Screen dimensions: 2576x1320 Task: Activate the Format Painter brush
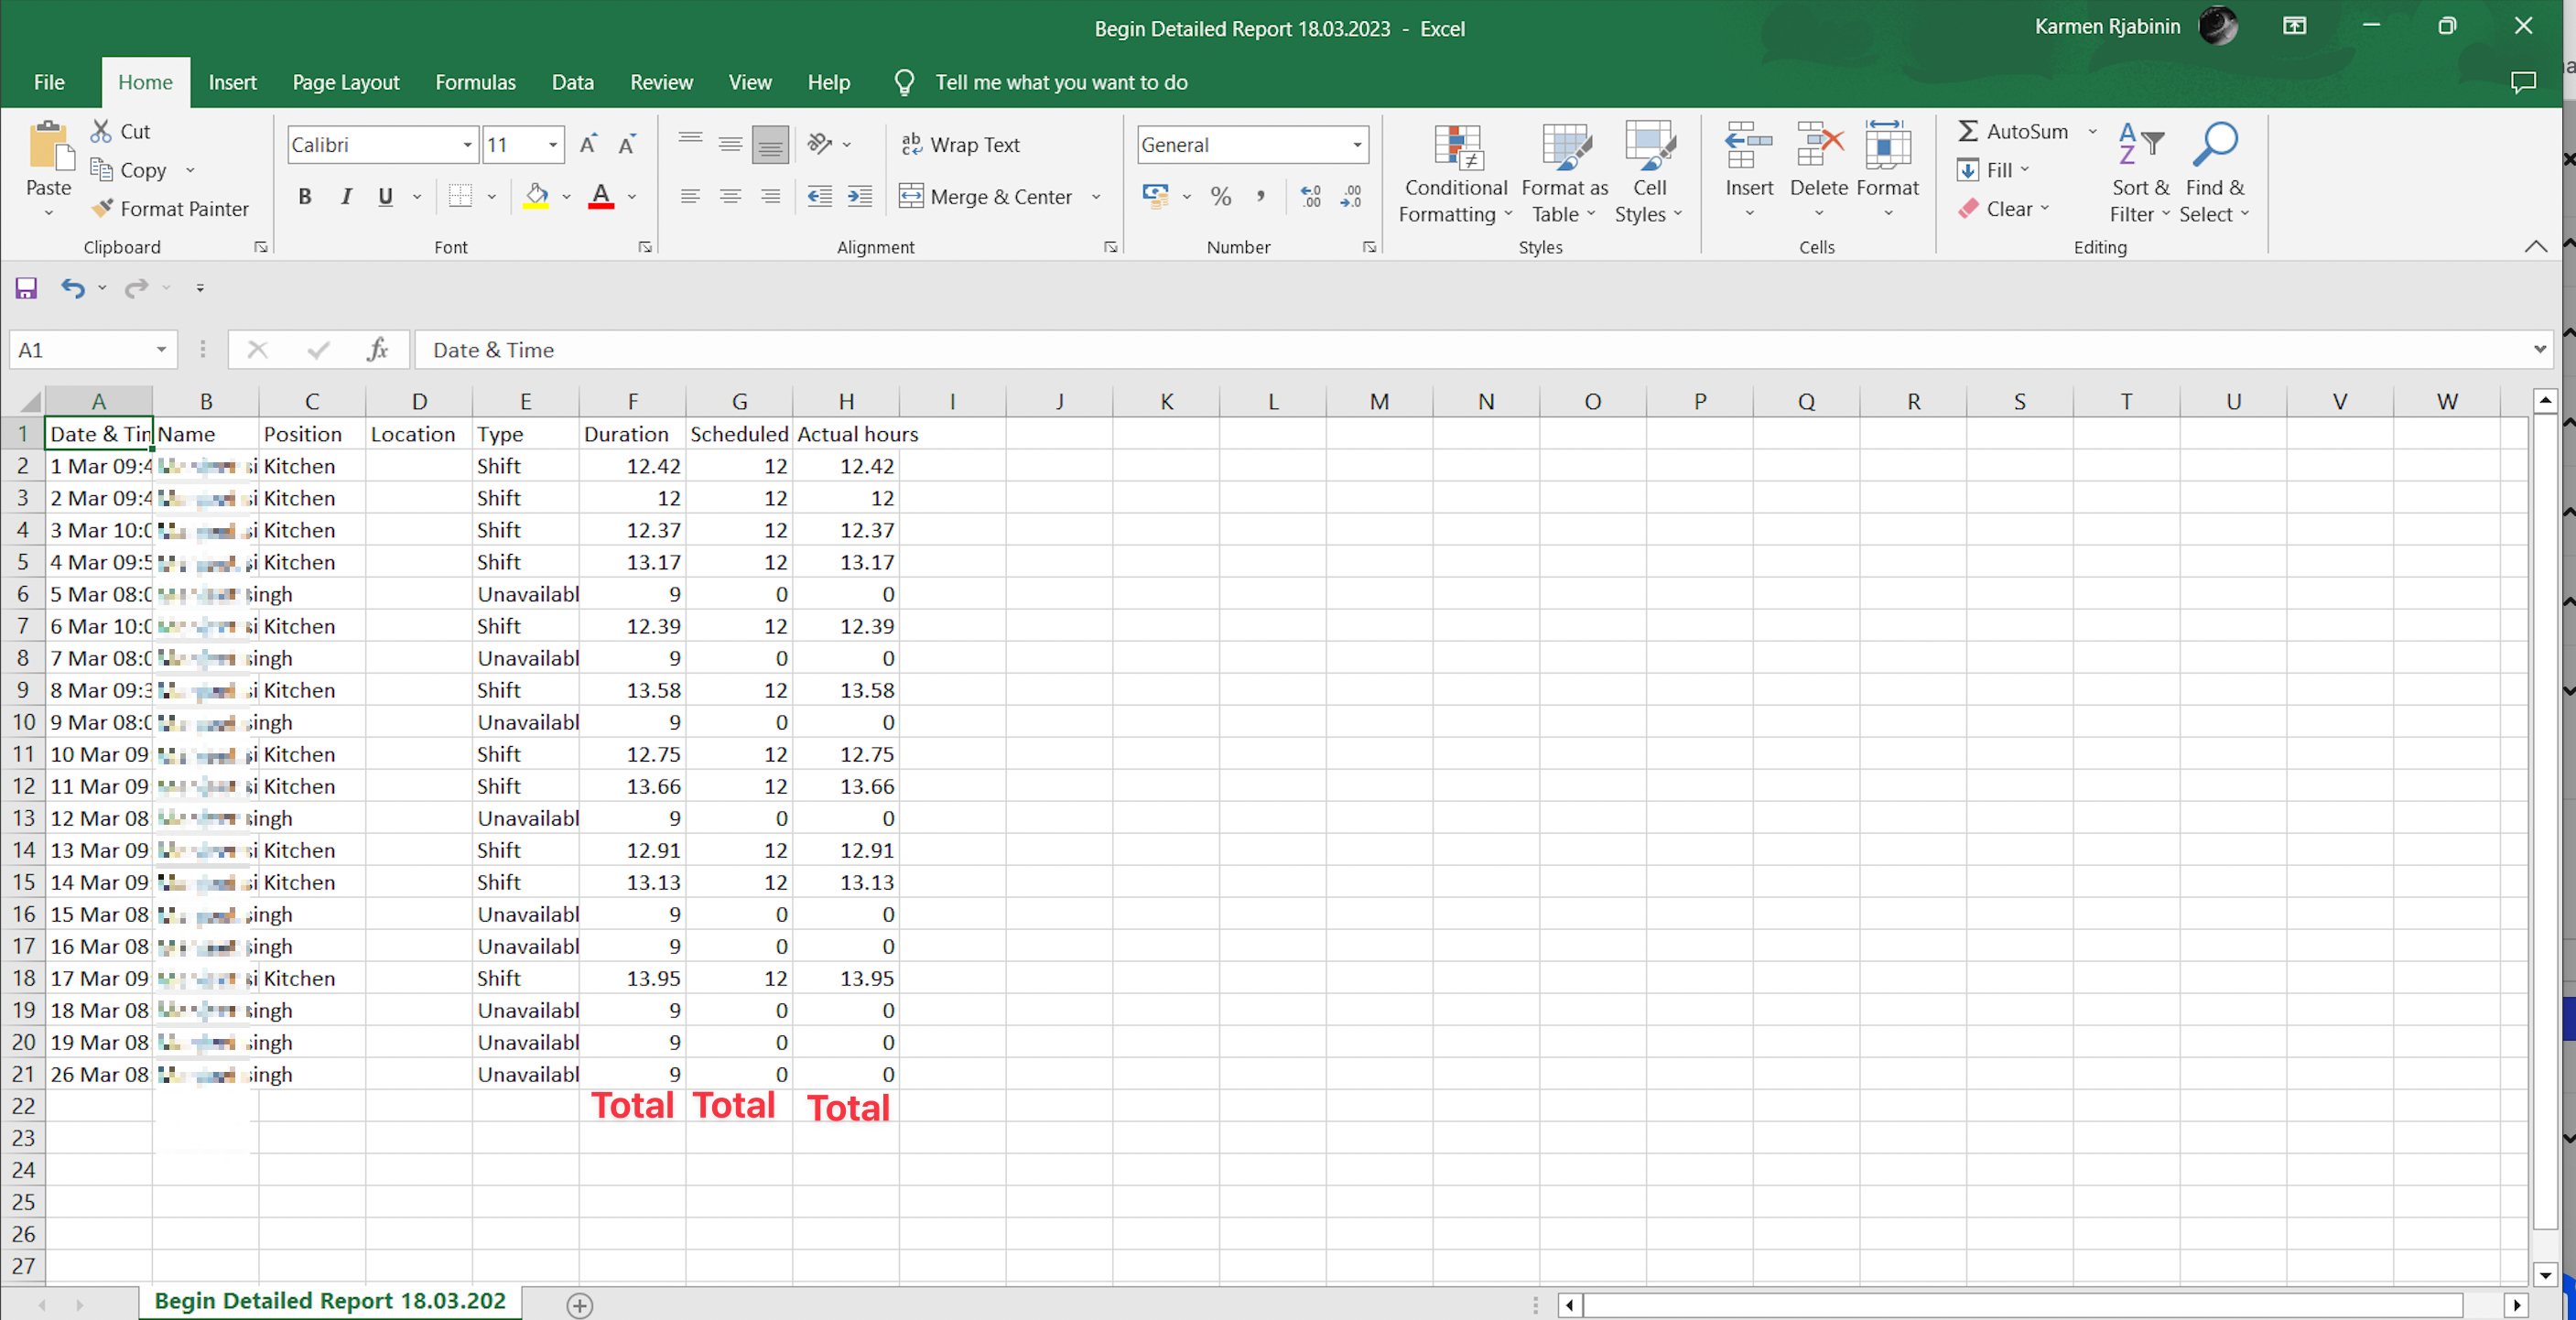tap(101, 208)
